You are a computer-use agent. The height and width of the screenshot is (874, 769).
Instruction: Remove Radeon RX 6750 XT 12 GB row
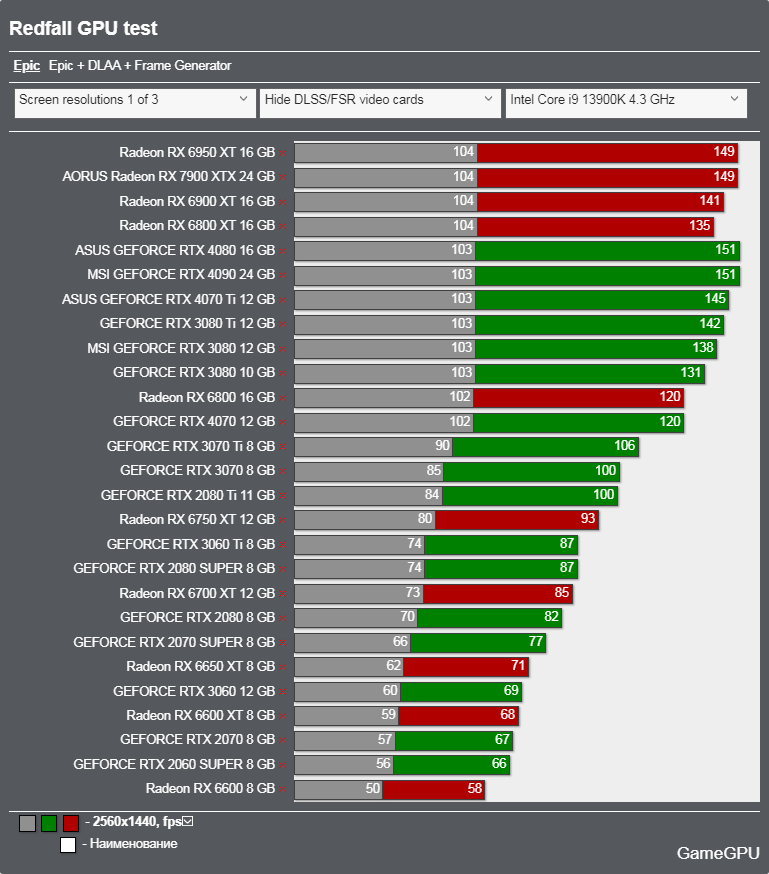pos(283,521)
